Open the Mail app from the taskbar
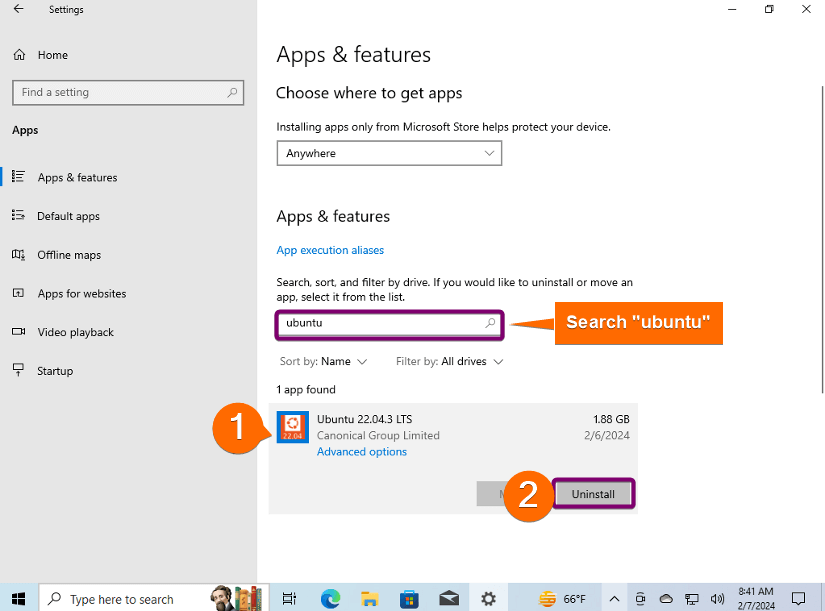 (449, 598)
